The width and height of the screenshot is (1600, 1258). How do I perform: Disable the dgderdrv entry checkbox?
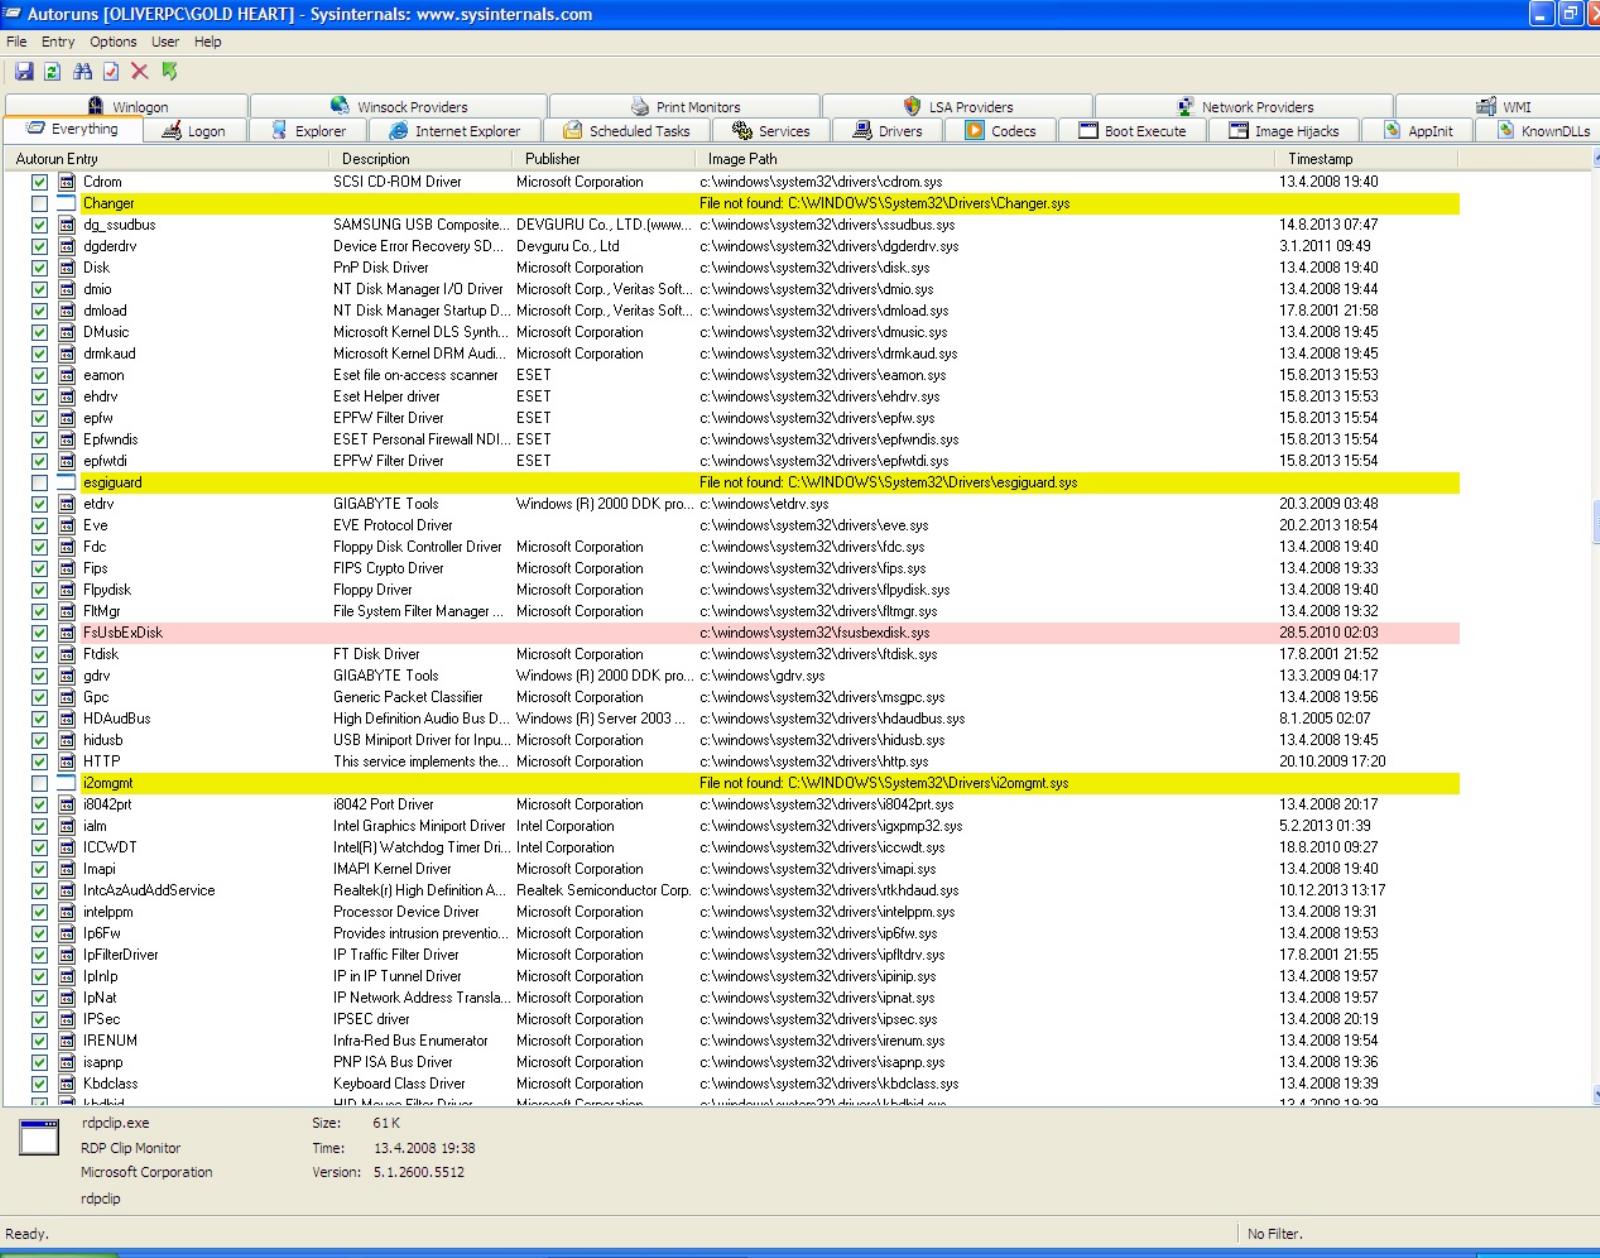click(39, 247)
